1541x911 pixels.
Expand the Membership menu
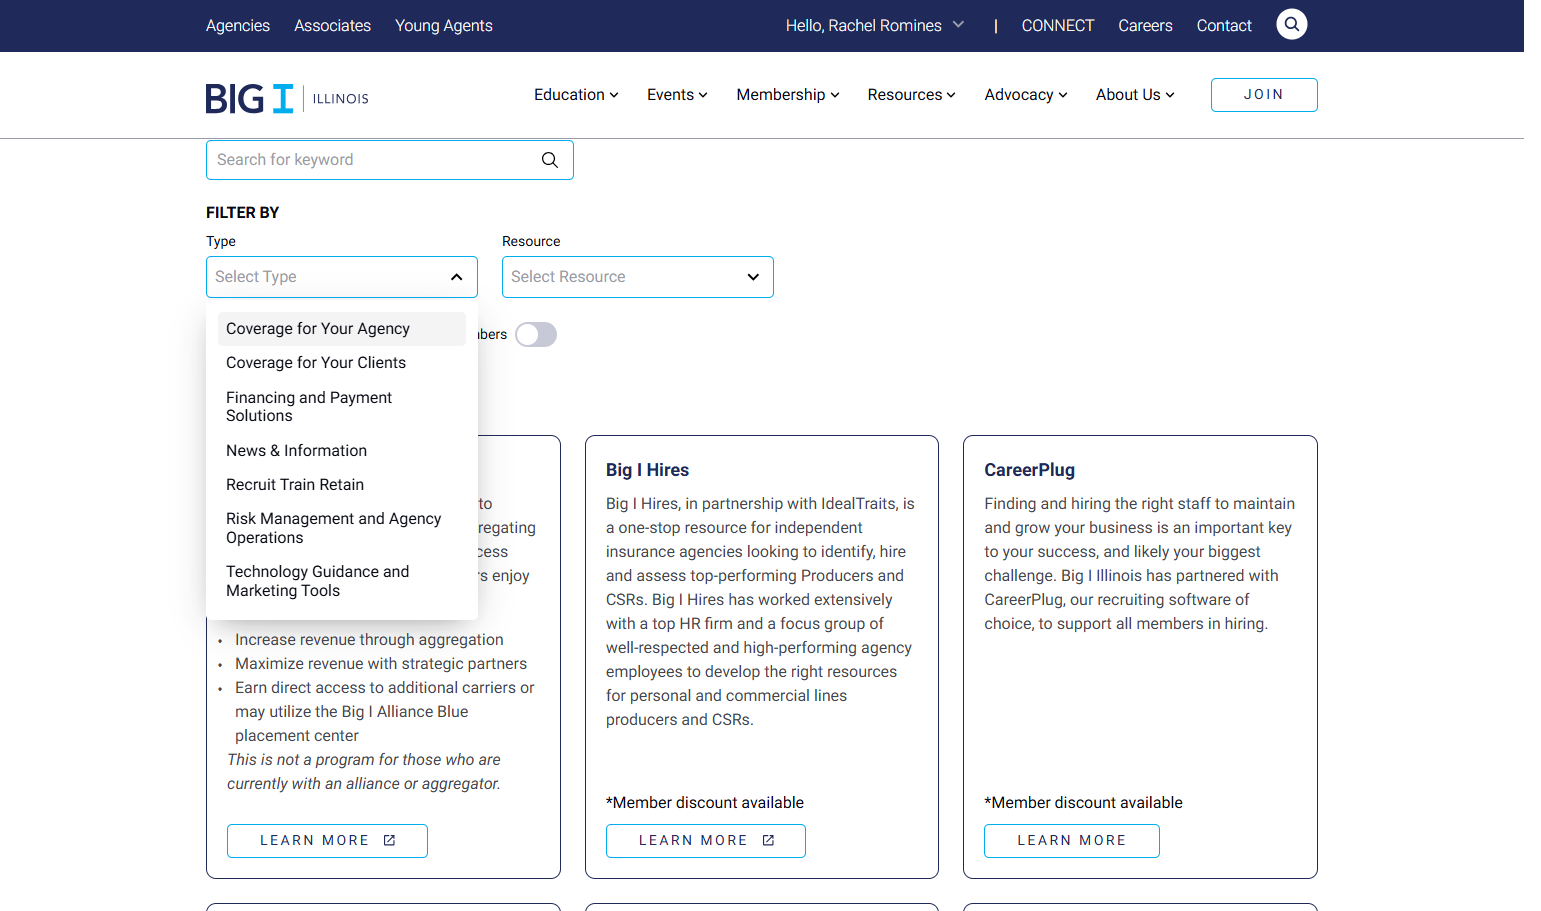pos(788,95)
